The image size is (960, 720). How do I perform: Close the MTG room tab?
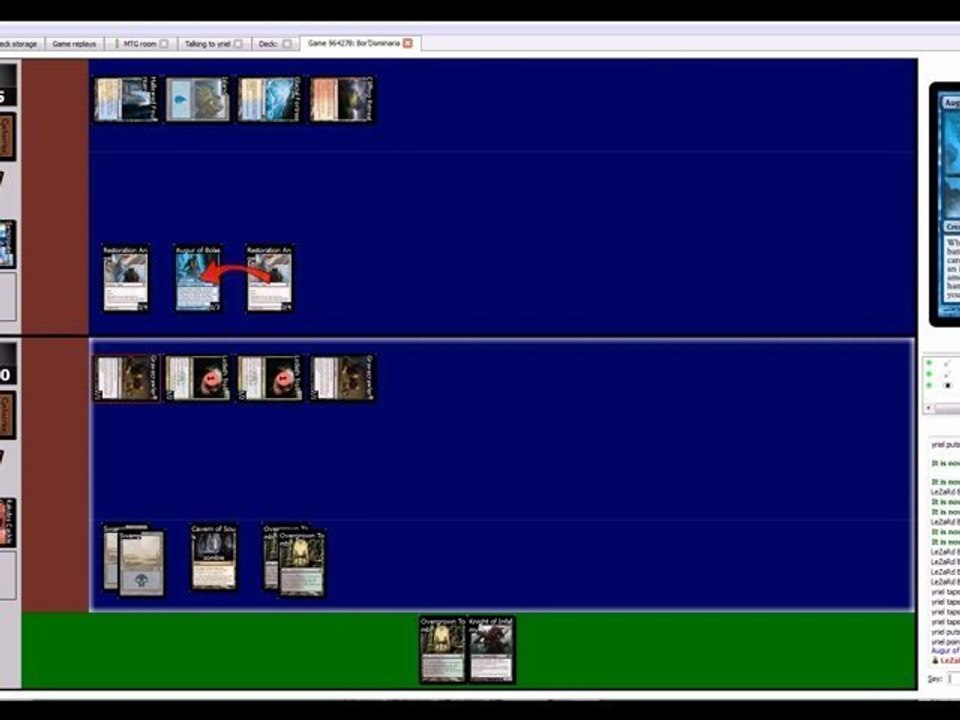coord(164,43)
